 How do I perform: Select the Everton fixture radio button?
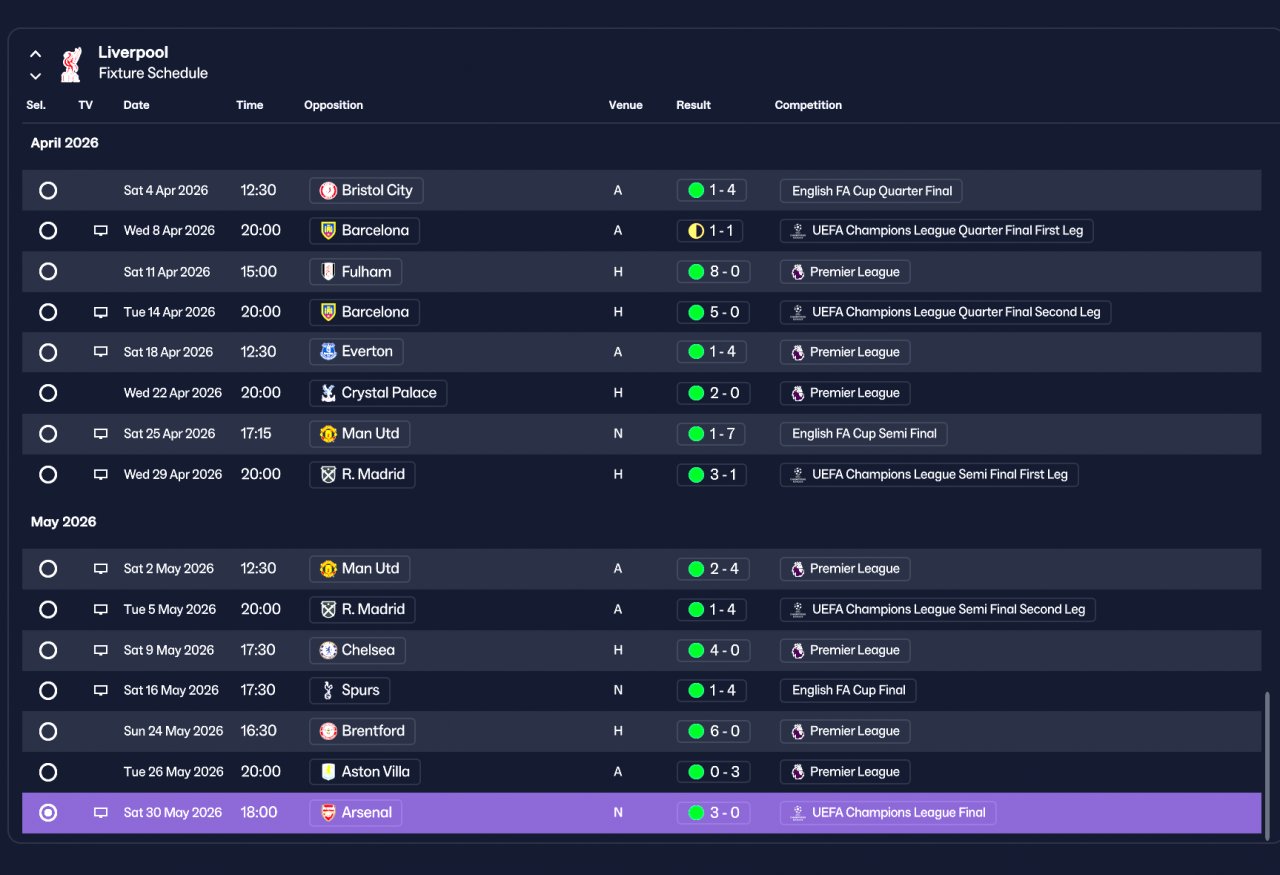pos(48,352)
